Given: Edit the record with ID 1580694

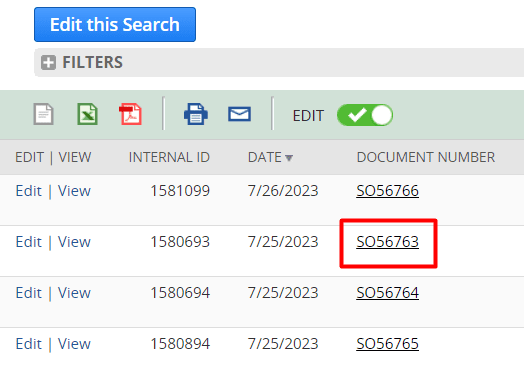Looking at the screenshot, I should click(x=29, y=293).
